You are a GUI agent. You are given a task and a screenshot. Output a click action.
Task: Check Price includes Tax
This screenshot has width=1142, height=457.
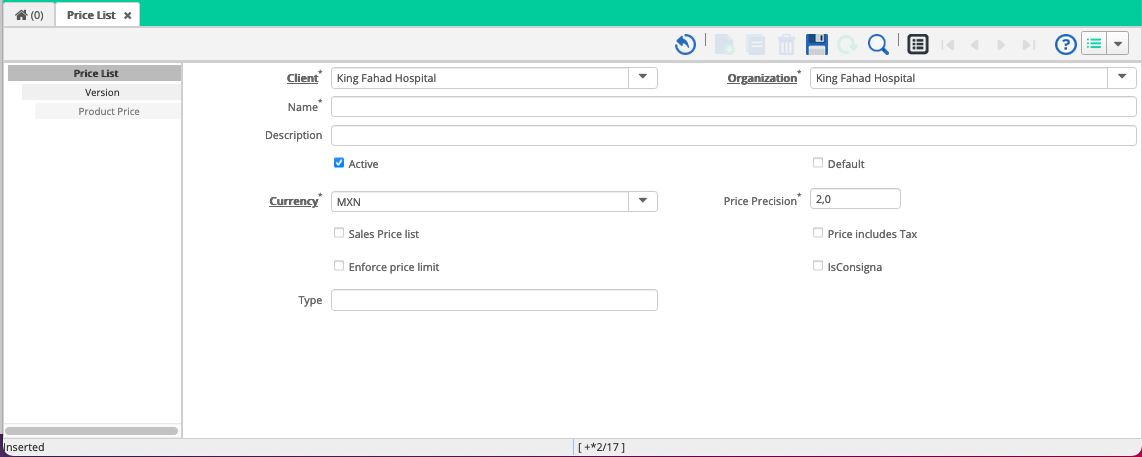point(818,233)
